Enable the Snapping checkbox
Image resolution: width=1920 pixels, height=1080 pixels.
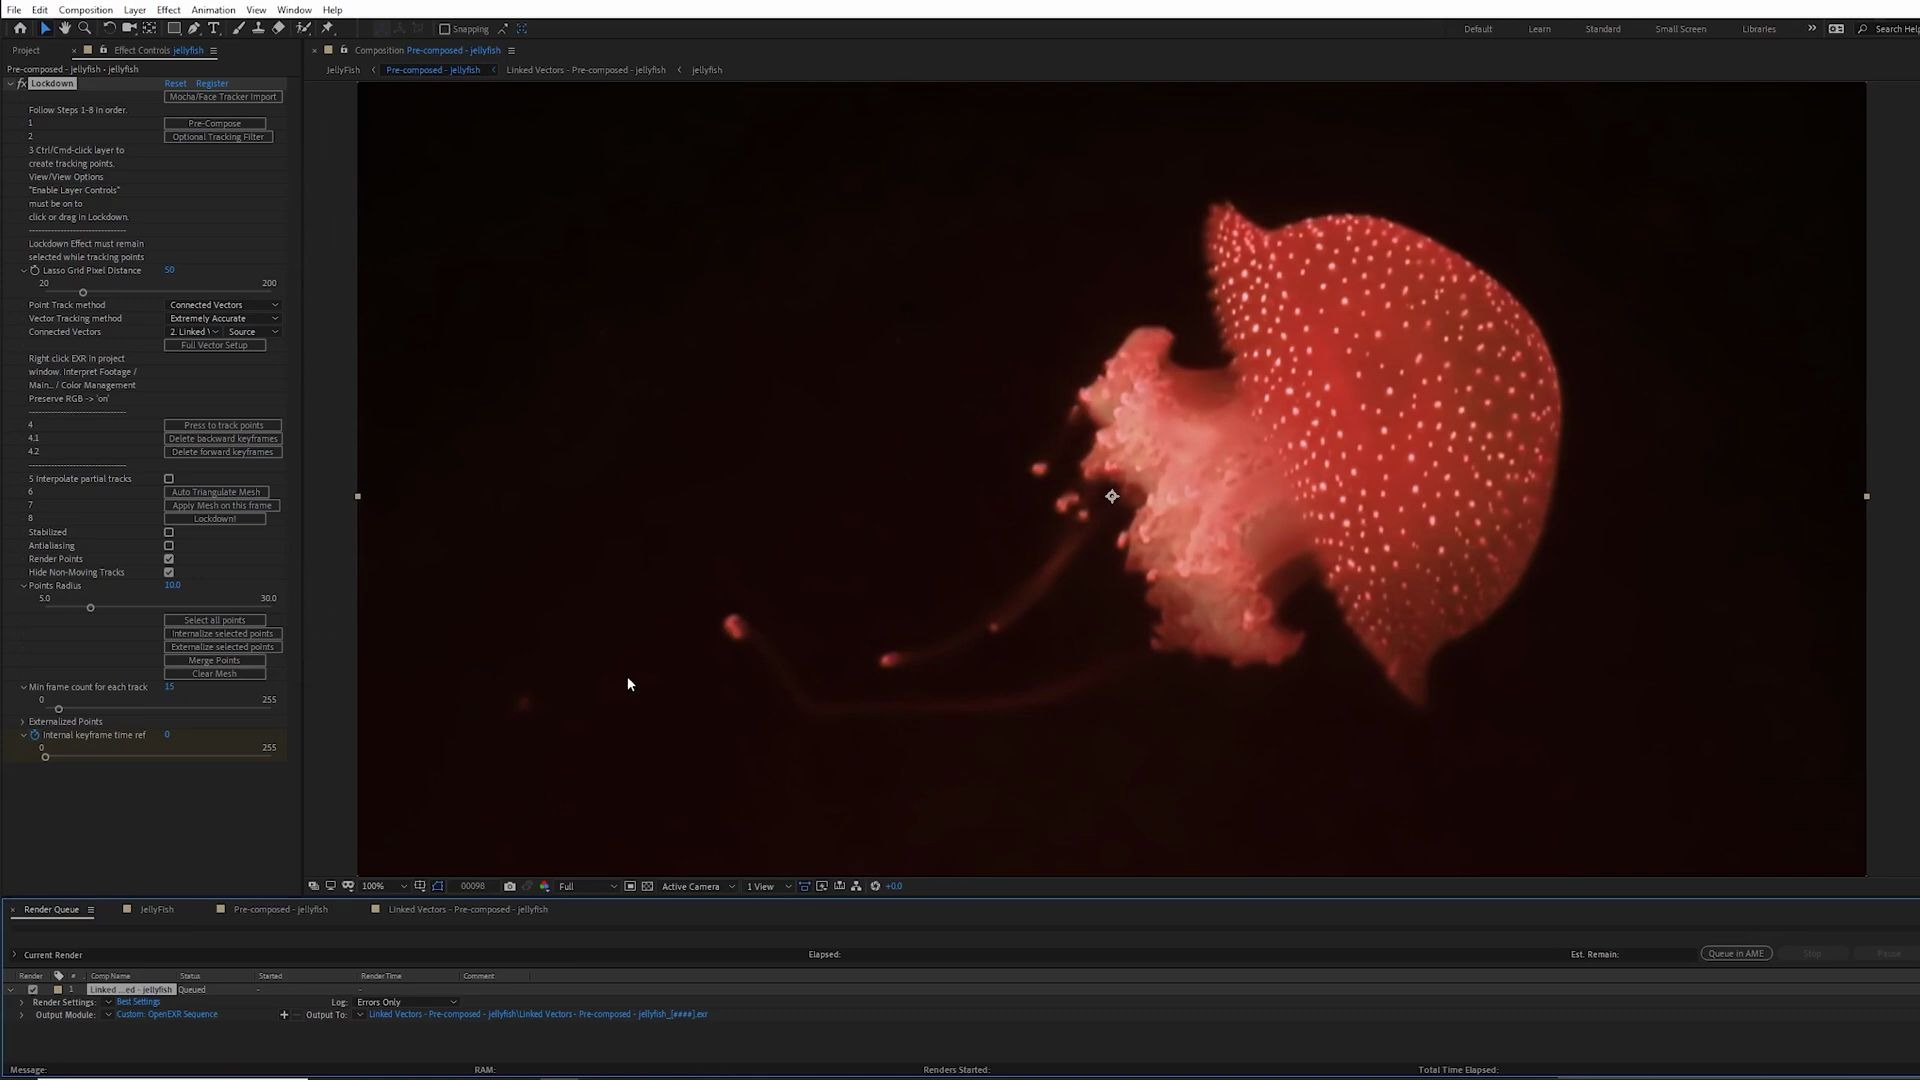pos(445,29)
